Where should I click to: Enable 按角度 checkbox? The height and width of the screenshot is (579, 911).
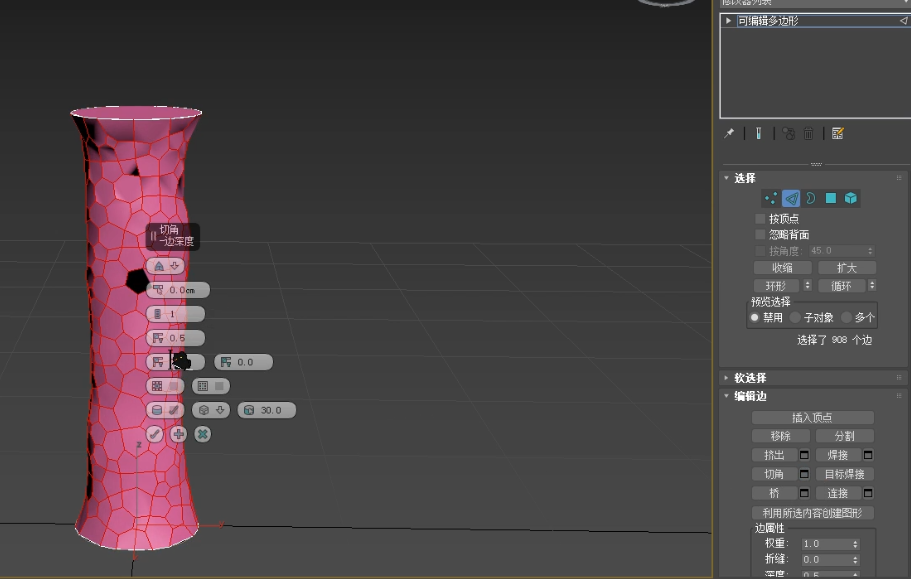pos(760,251)
